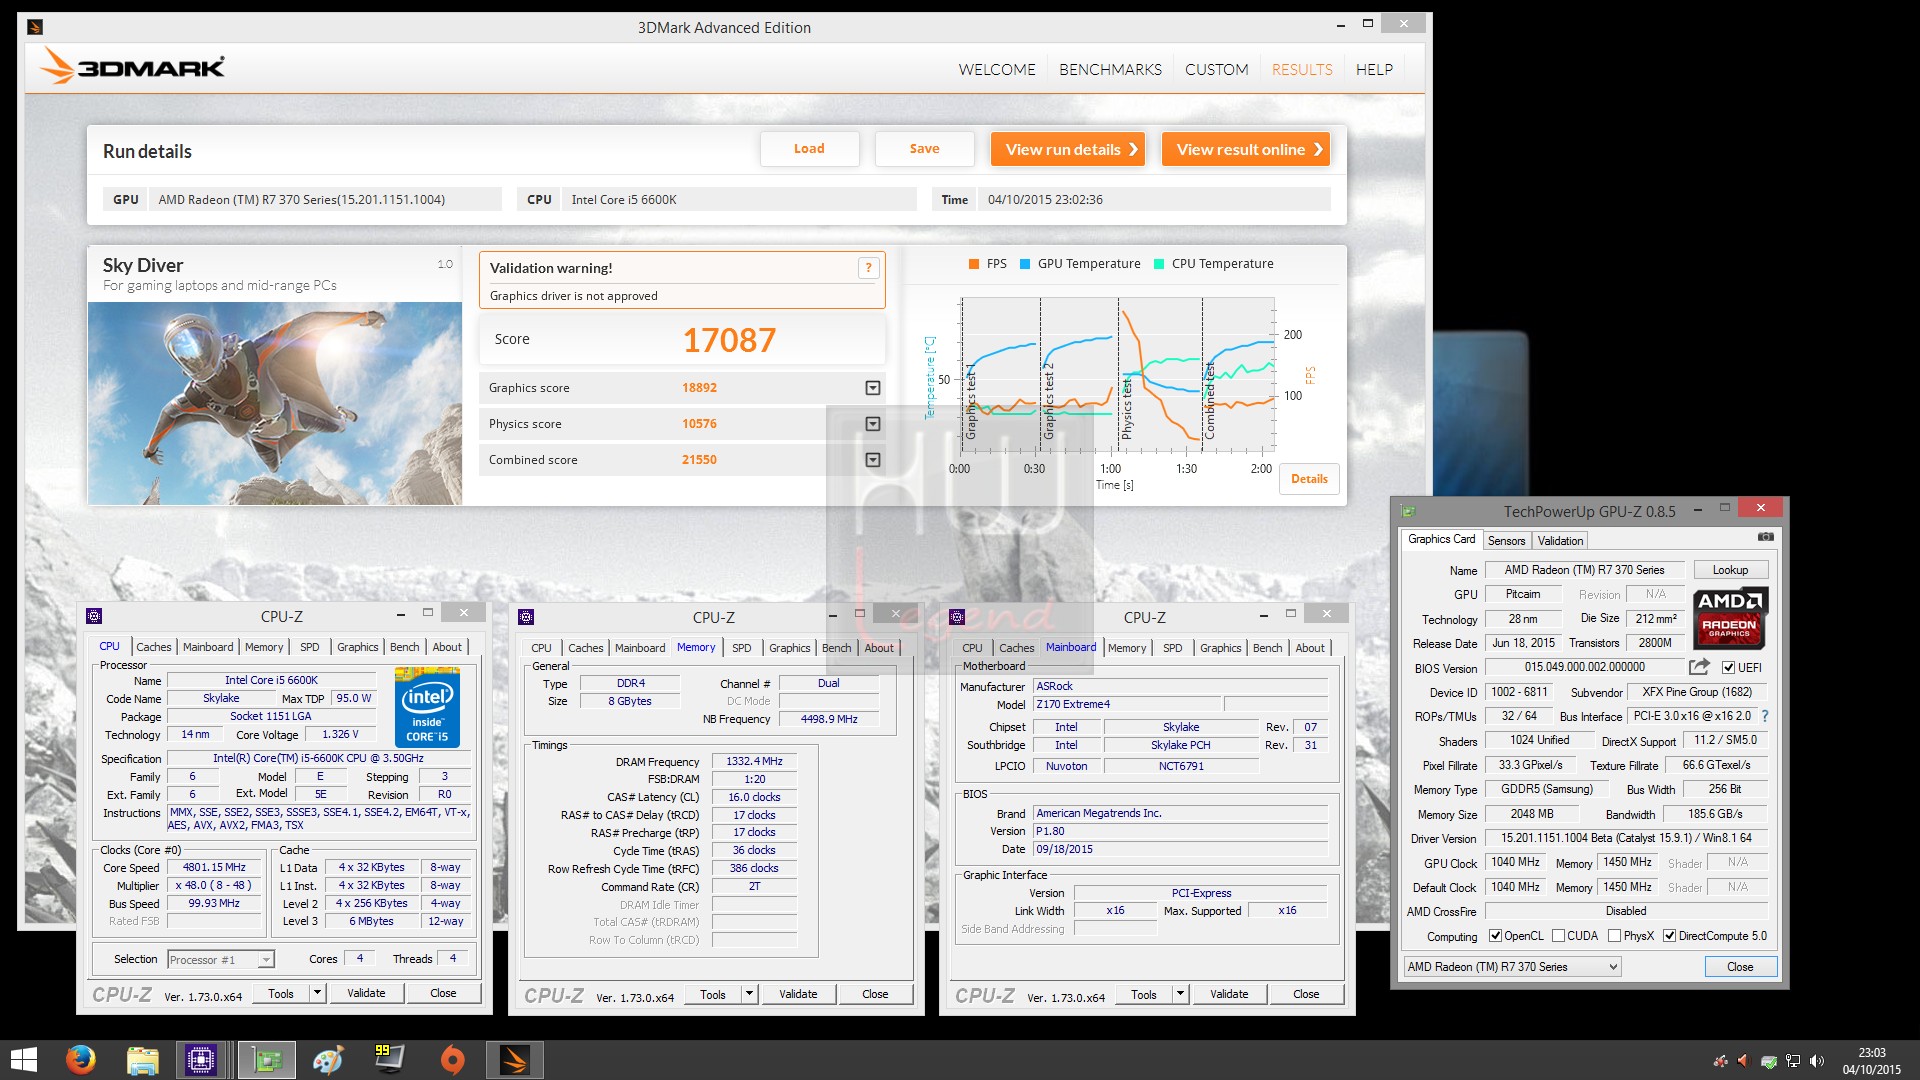Image resolution: width=1920 pixels, height=1080 pixels.
Task: Click the Load button in Run details
Action: click(x=809, y=149)
